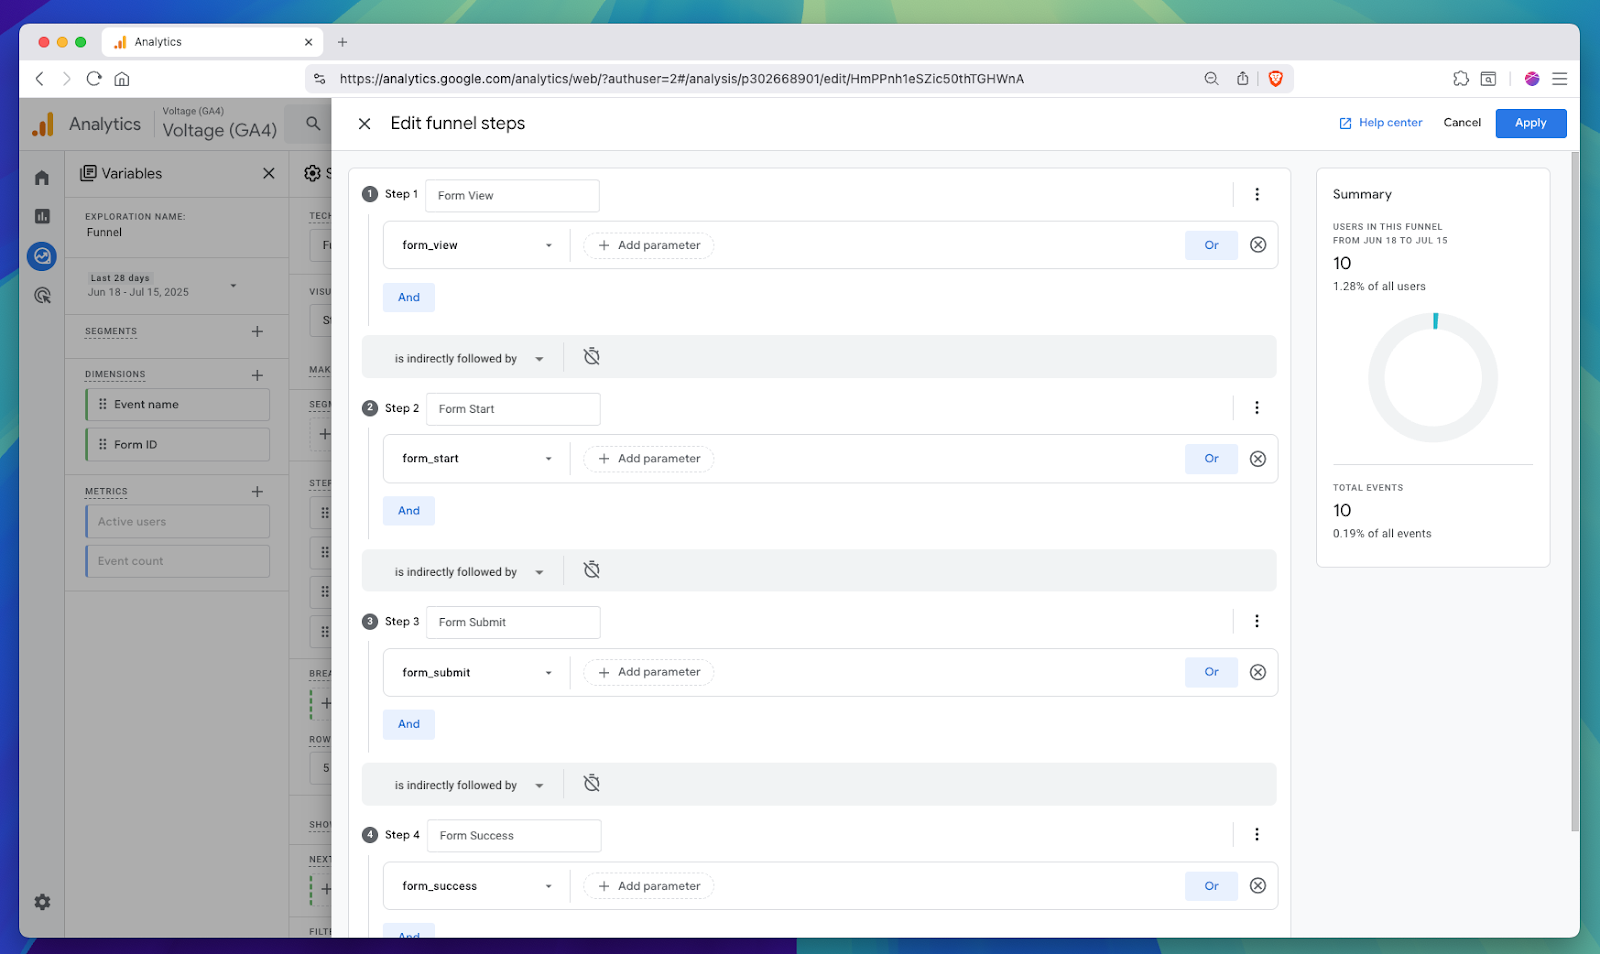This screenshot has height=954, width=1600.
Task: Apply the funnel step changes
Action: (x=1530, y=123)
